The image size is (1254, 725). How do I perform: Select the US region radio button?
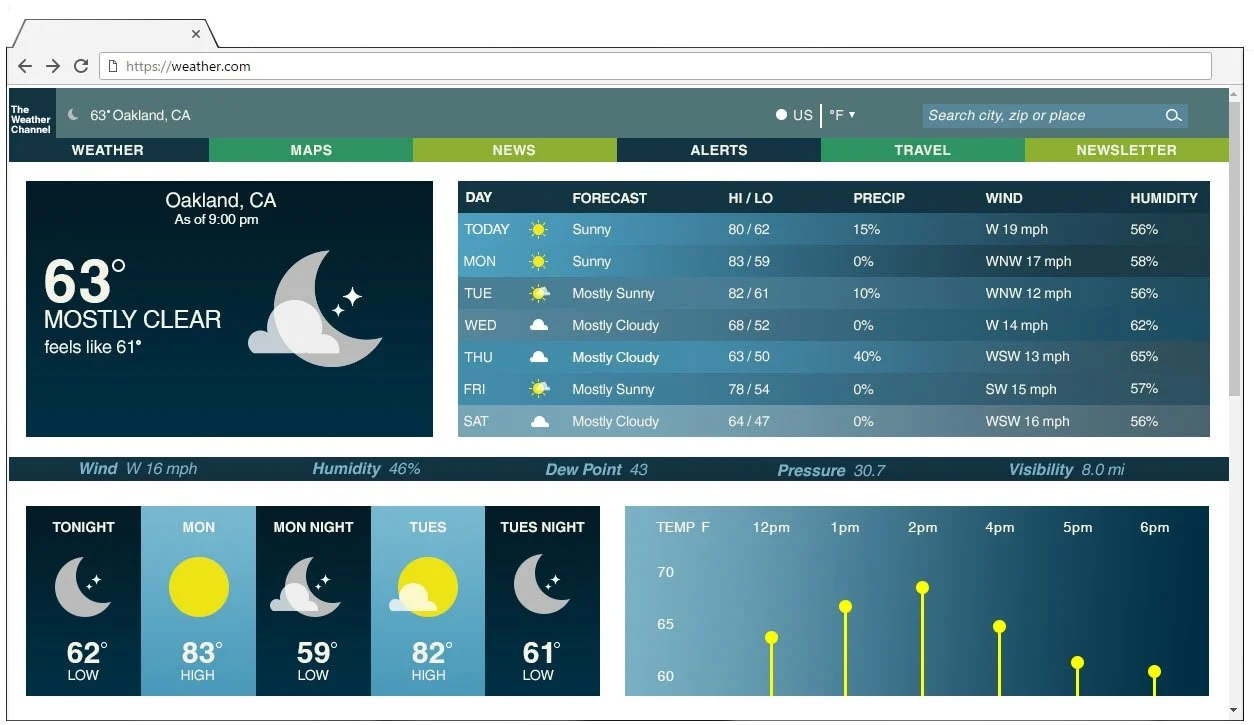click(x=781, y=115)
